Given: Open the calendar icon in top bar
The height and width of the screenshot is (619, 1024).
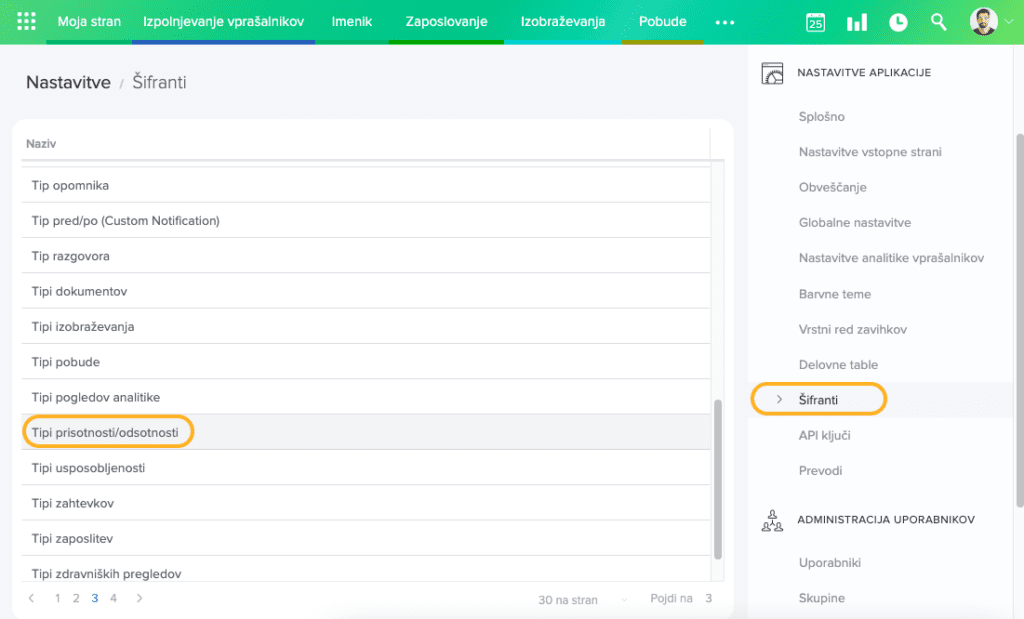Looking at the screenshot, I should 815,22.
